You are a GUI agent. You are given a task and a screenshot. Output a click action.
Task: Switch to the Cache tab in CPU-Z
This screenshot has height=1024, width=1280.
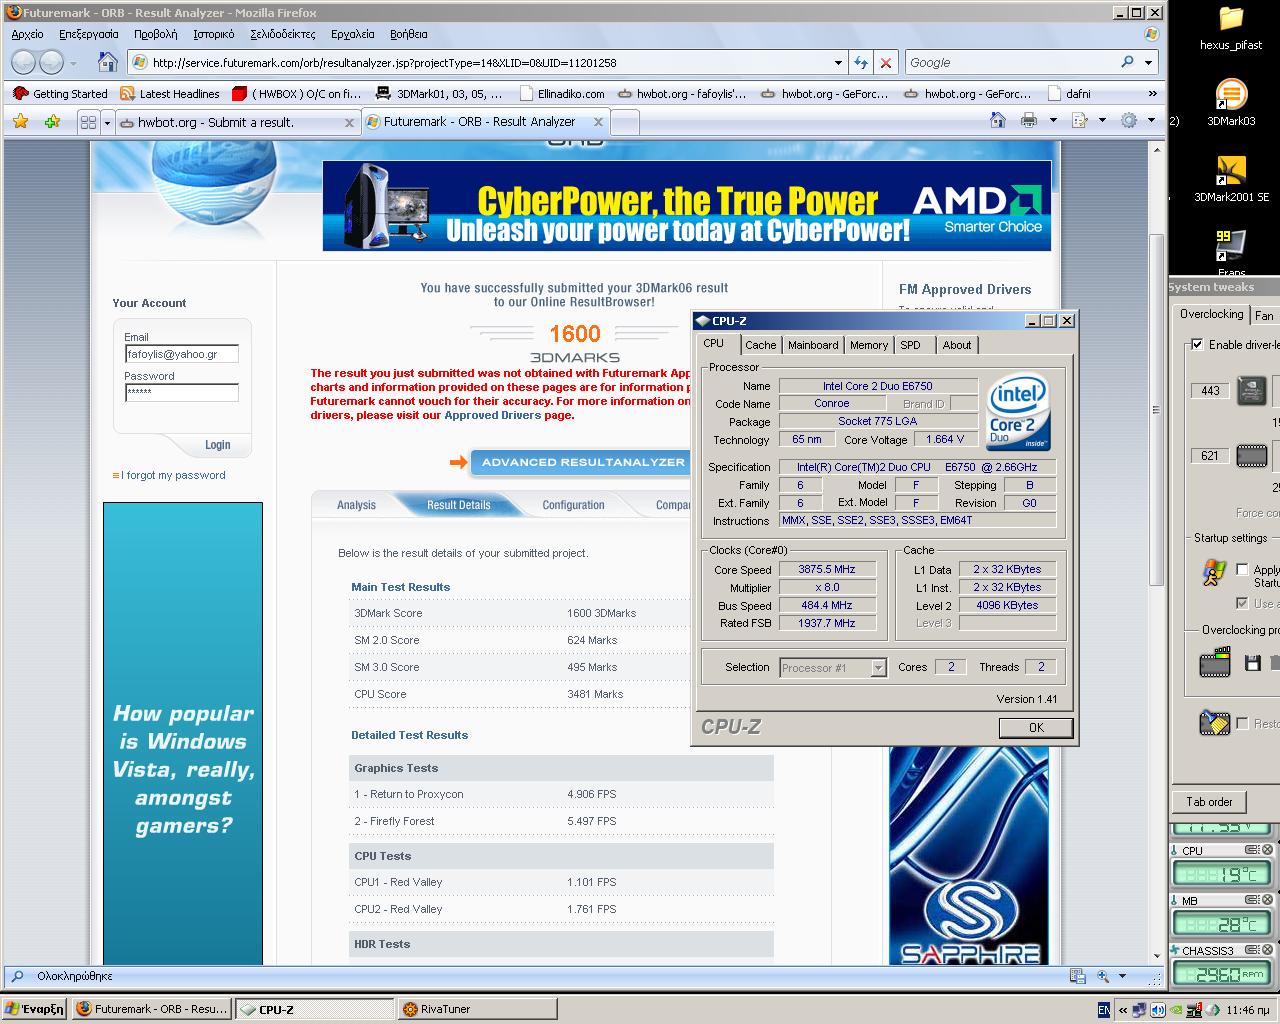(760, 345)
